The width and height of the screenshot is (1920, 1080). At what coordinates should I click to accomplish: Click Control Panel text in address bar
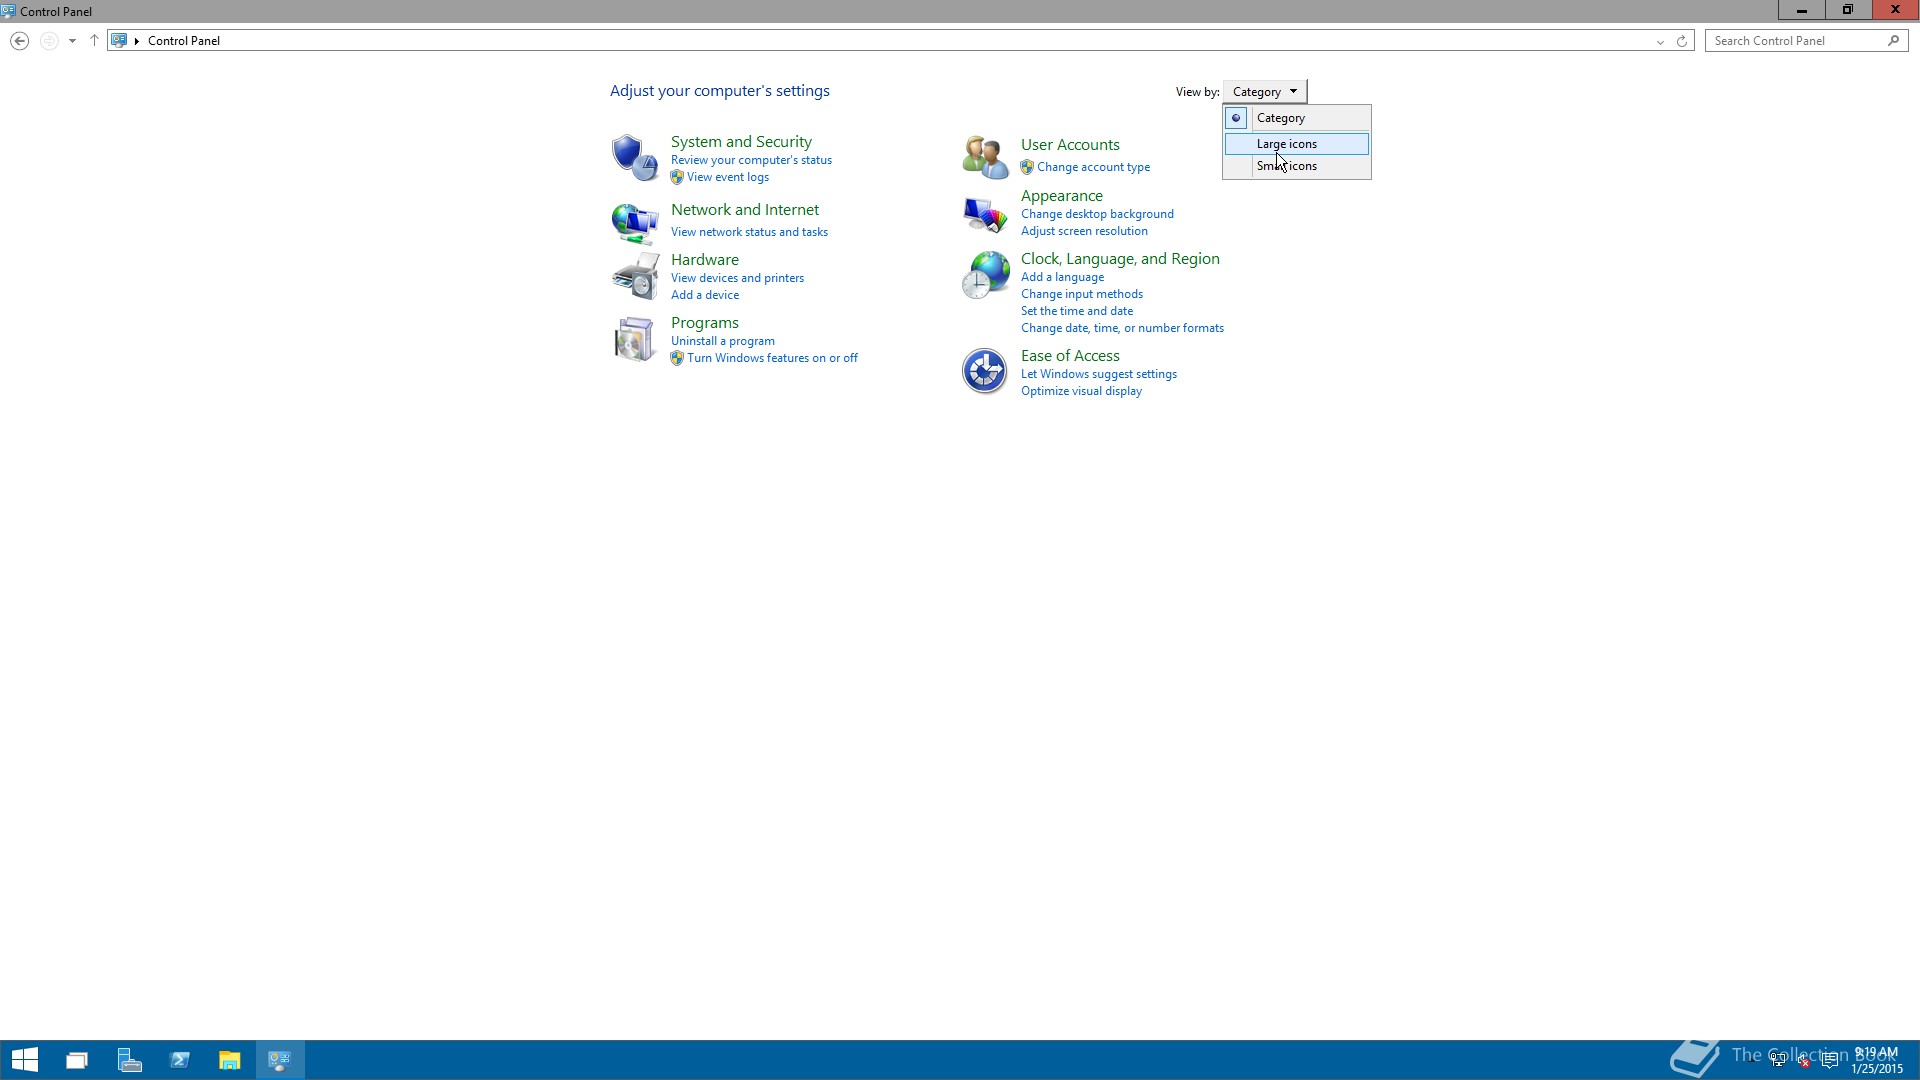(184, 41)
